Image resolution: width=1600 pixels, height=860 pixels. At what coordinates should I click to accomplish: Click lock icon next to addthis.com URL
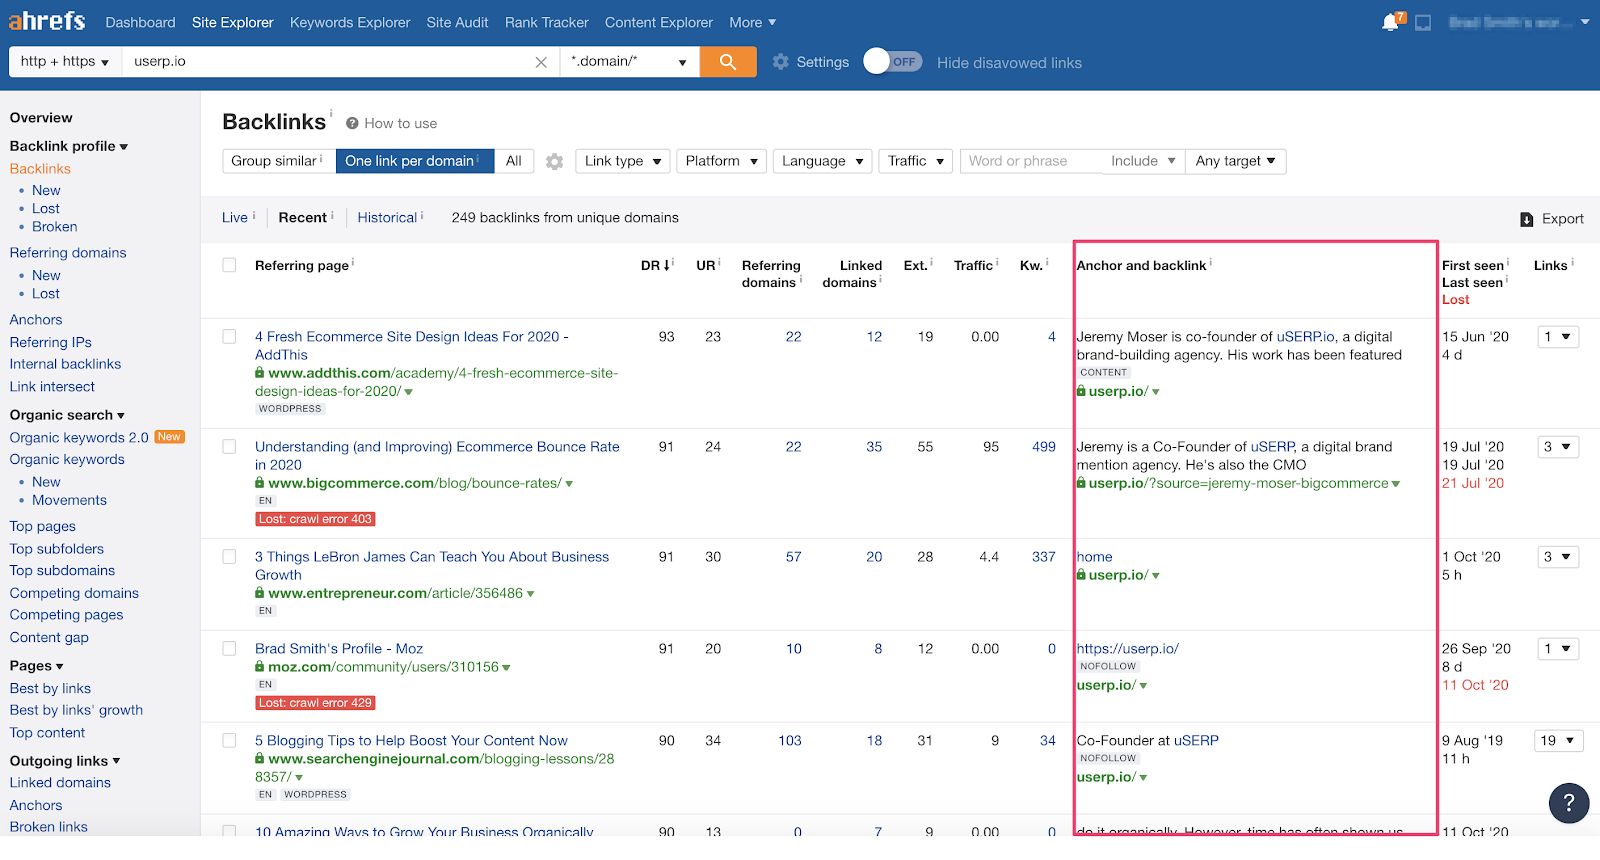click(260, 373)
